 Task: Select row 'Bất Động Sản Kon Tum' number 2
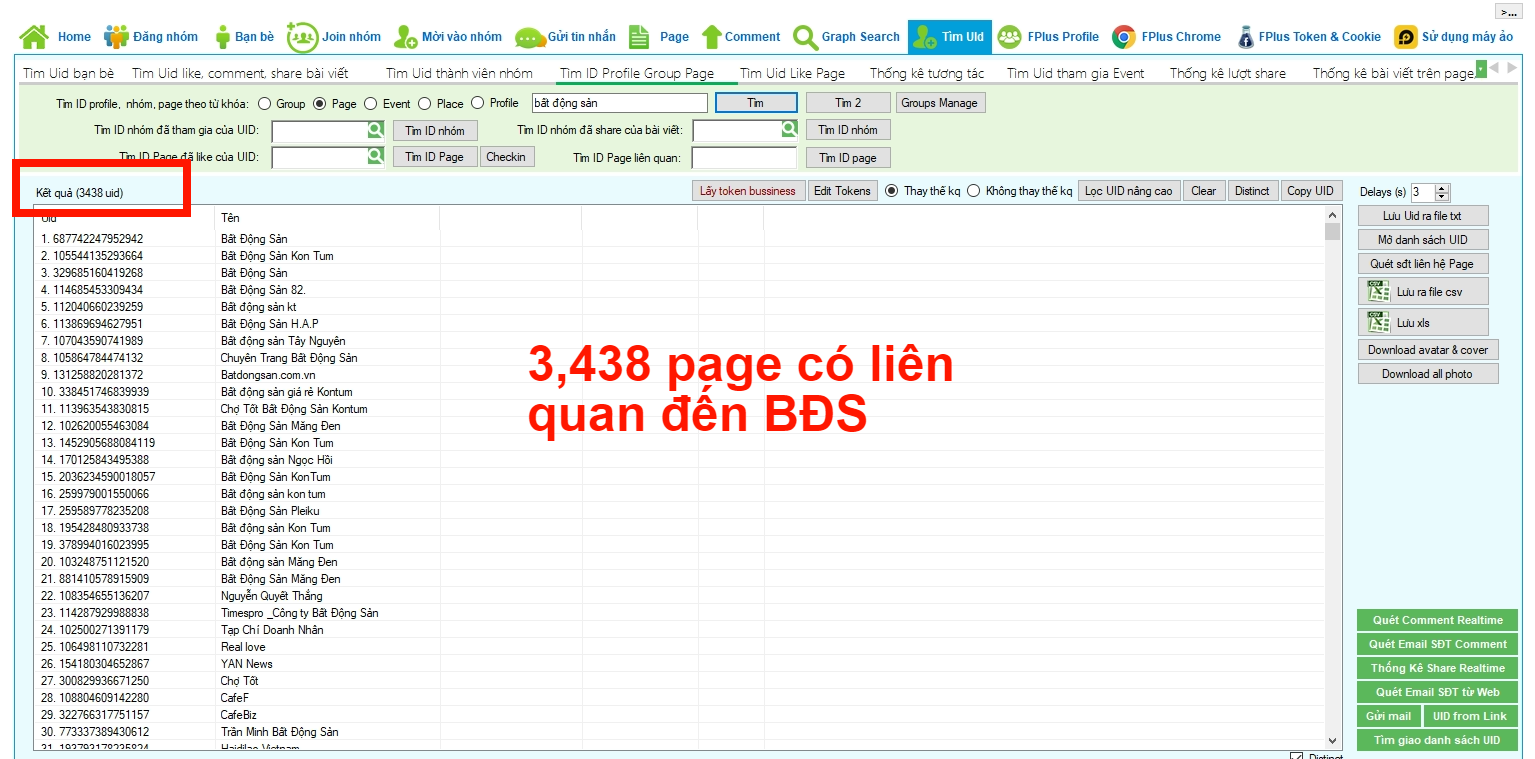coord(680,256)
